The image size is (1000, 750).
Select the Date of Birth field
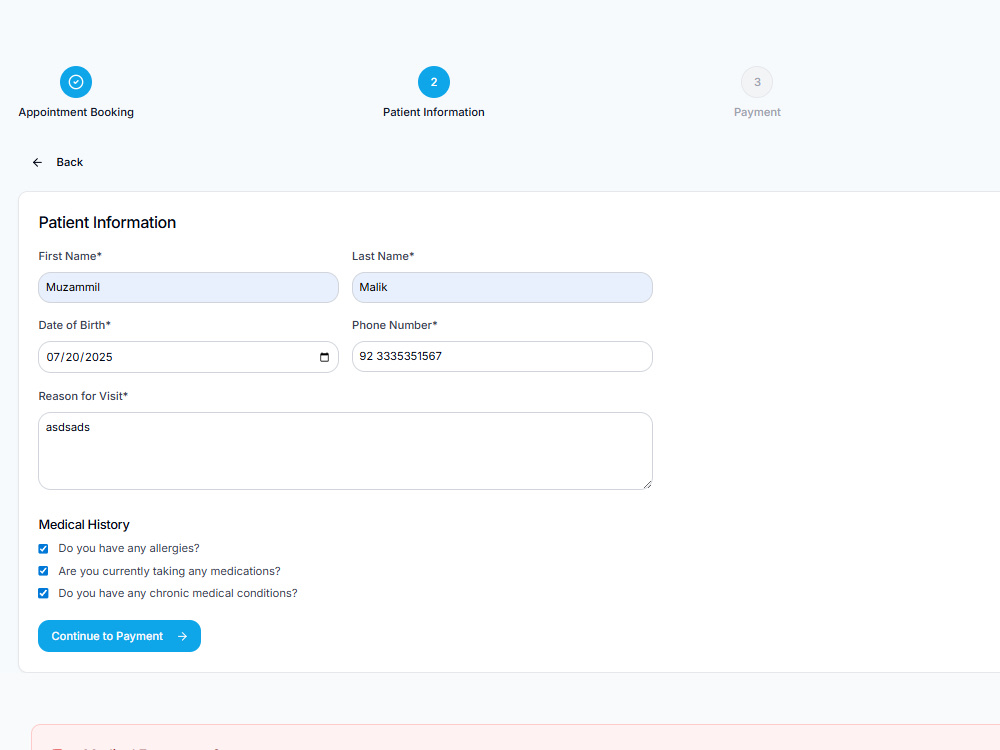188,357
